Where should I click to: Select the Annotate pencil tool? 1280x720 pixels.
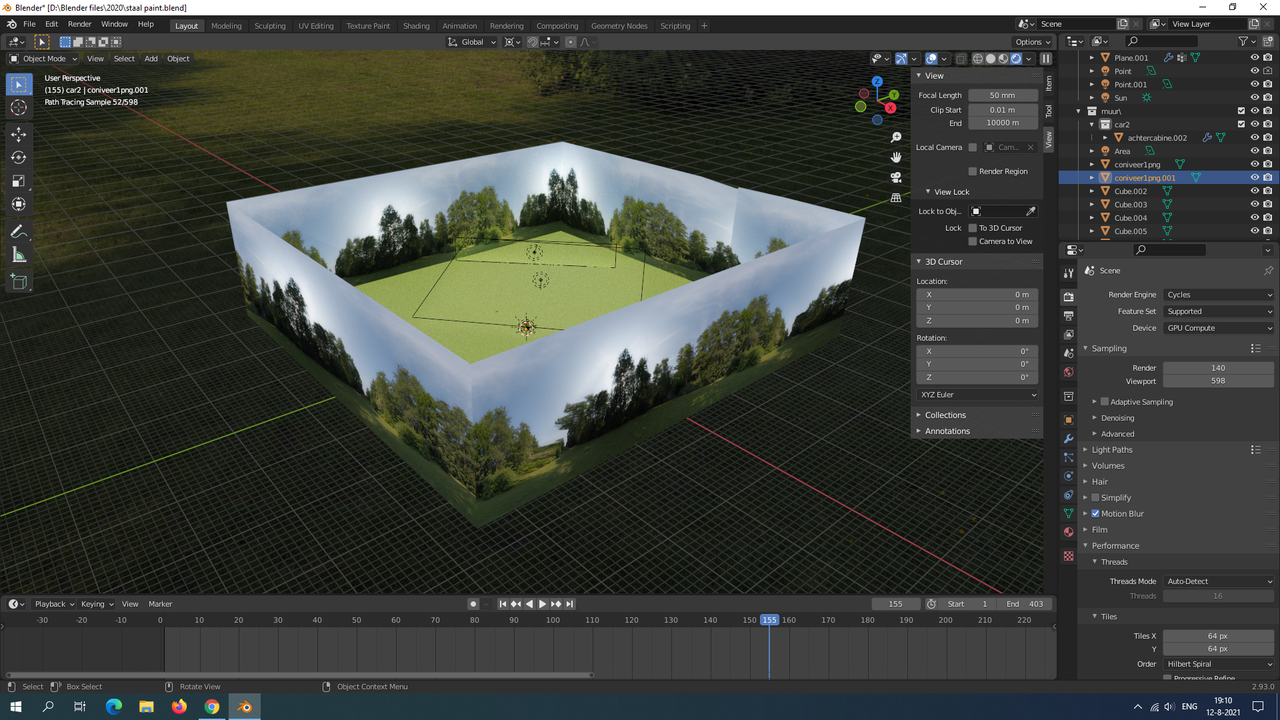pos(19,231)
